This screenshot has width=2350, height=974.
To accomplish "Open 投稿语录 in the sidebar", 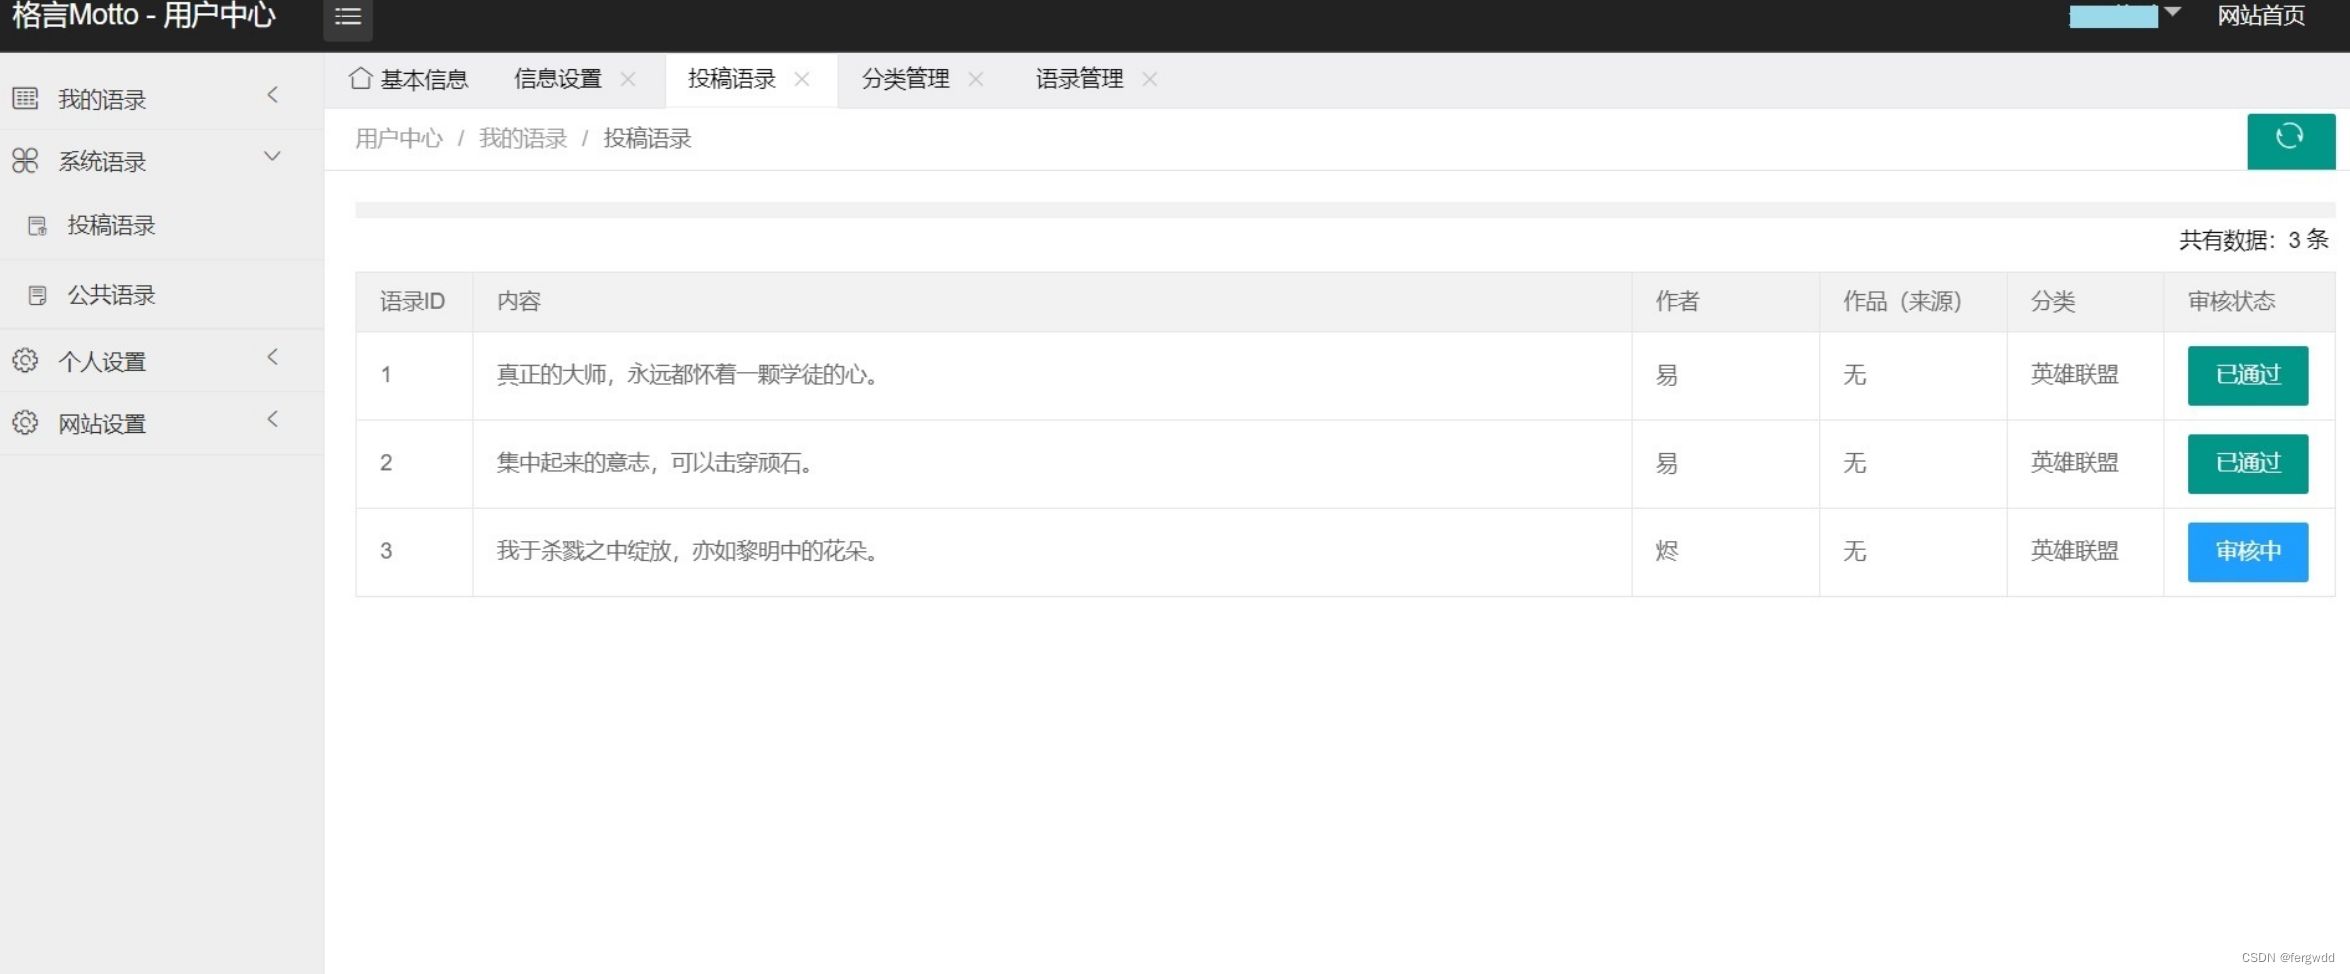I will coord(111,225).
